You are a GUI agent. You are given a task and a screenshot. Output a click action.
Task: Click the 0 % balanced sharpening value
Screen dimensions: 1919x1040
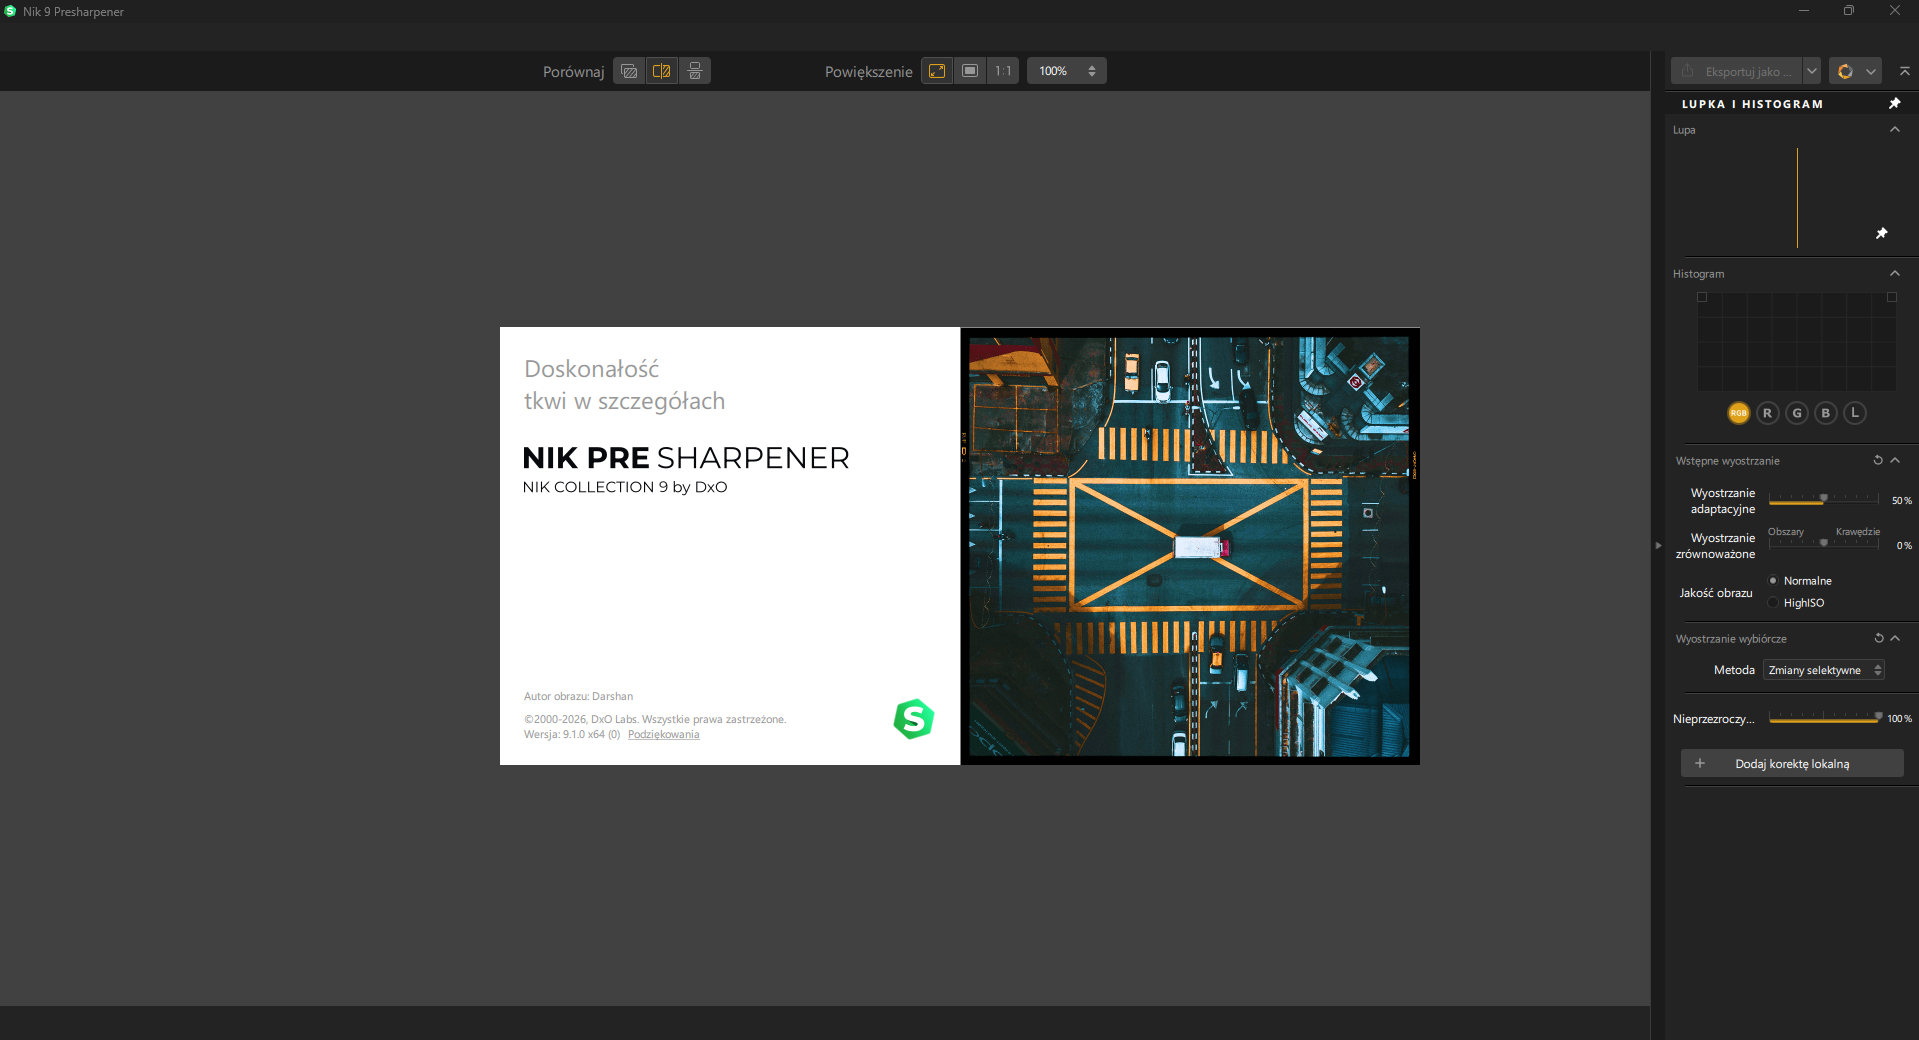pyautogui.click(x=1904, y=545)
